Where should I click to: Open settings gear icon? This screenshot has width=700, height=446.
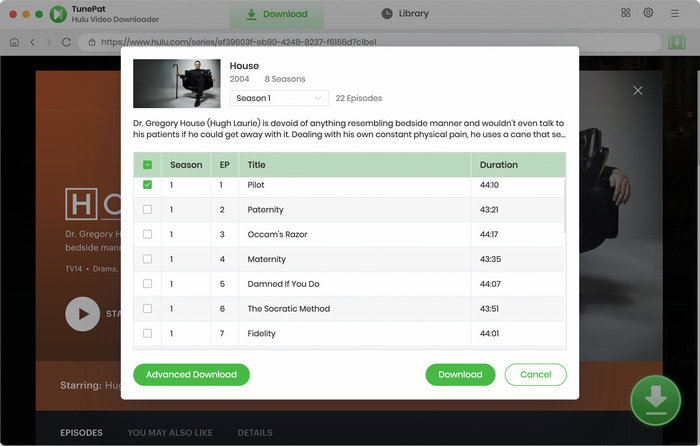[x=648, y=13]
